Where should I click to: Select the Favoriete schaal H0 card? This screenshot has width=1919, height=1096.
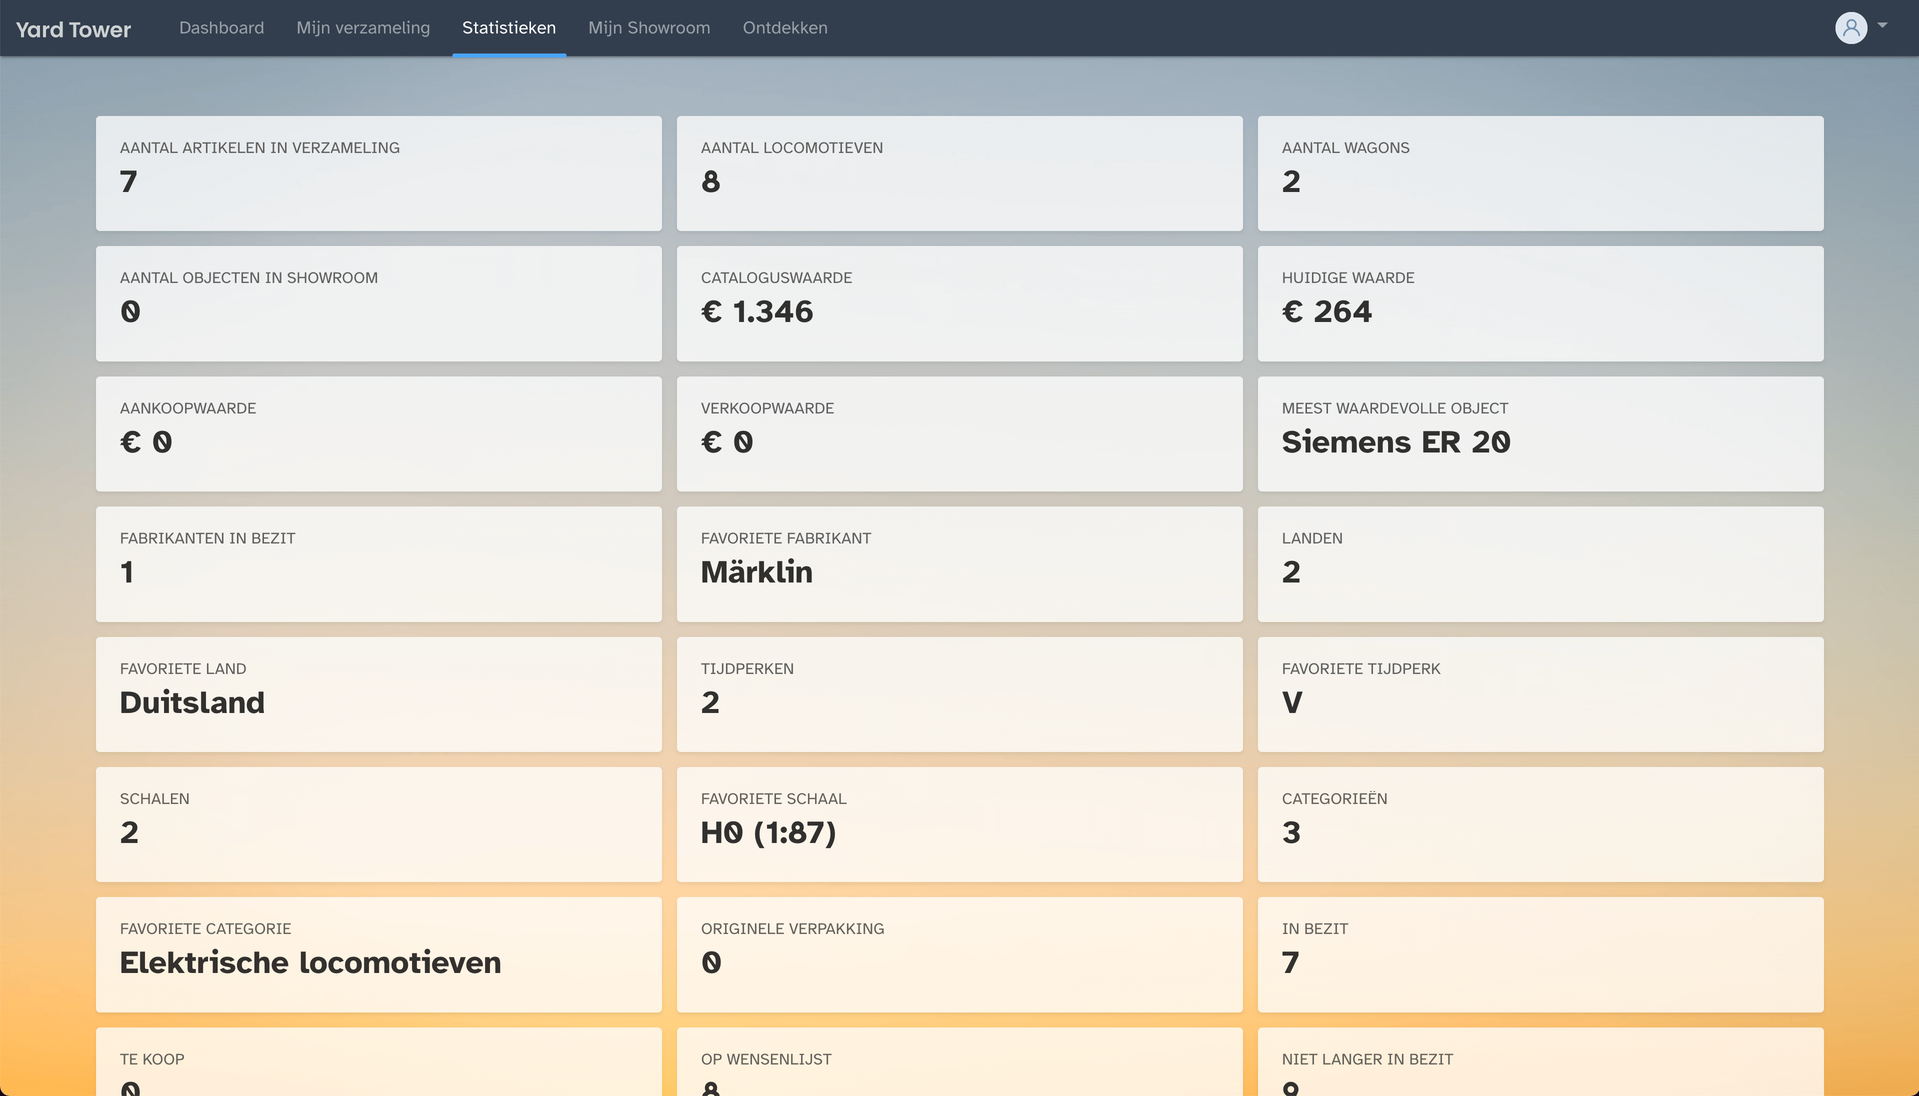pos(959,824)
